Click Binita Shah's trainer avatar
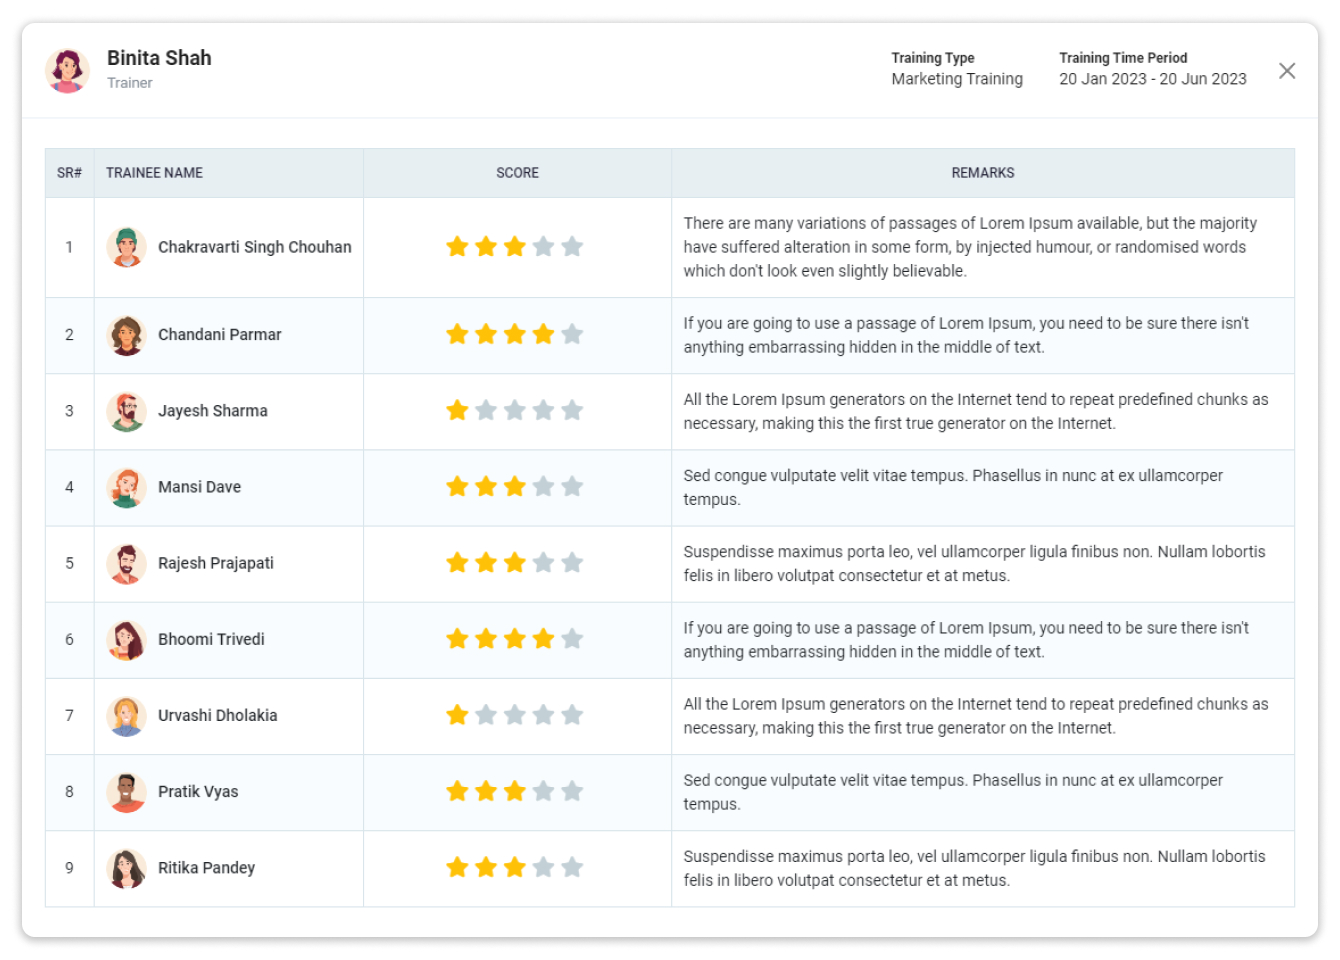 click(68, 69)
